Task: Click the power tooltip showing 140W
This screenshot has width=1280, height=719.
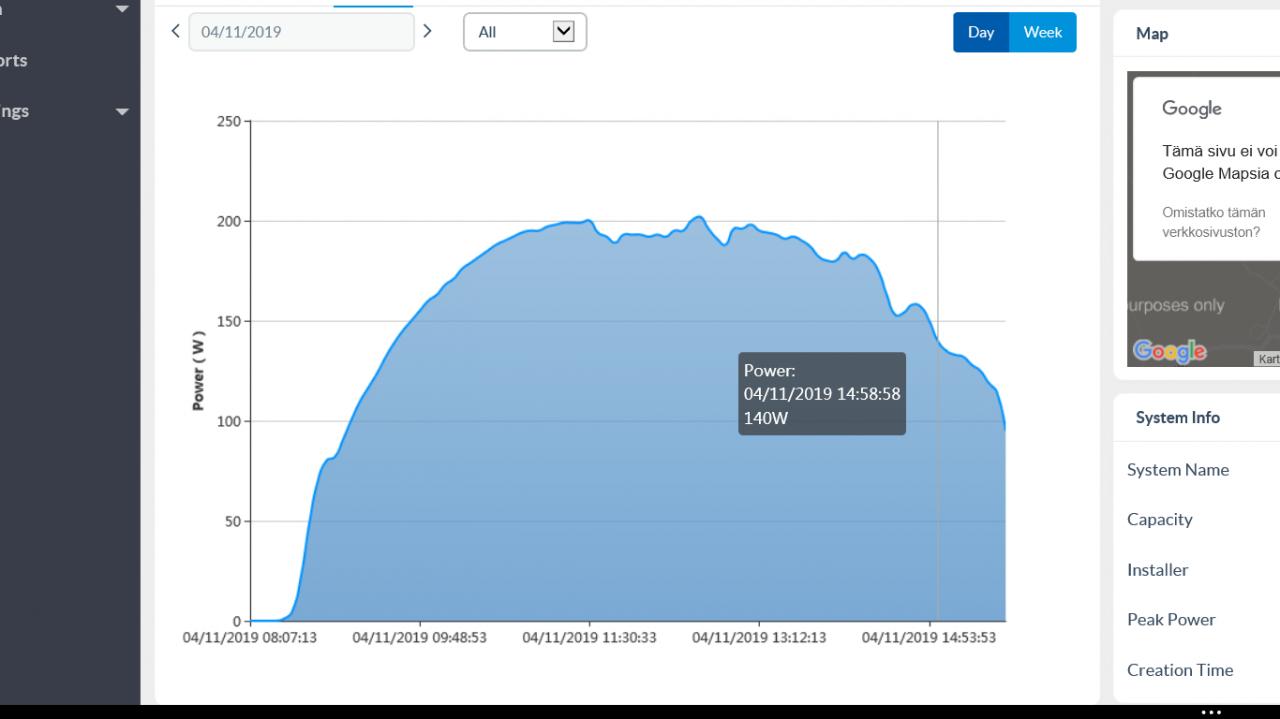Action: tap(822, 393)
